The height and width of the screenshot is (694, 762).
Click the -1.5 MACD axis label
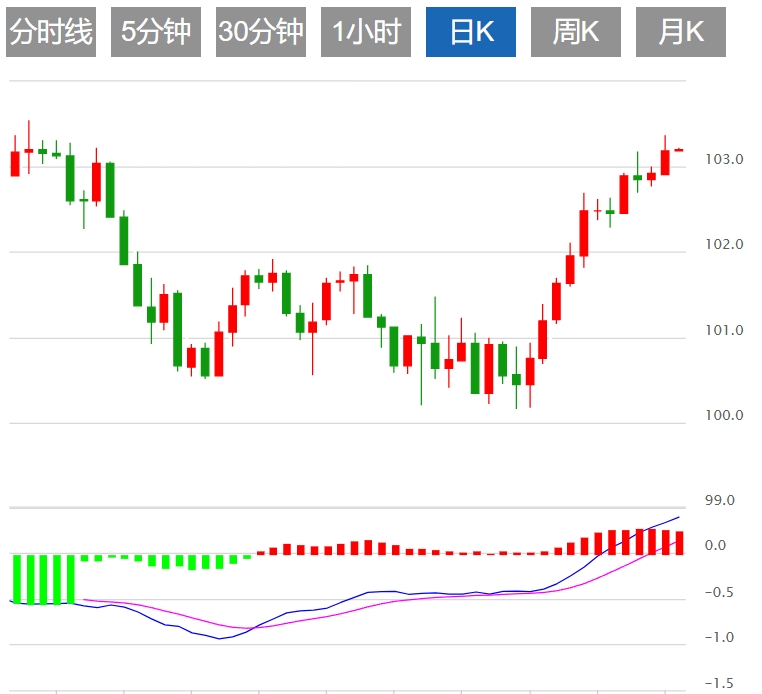(718, 684)
